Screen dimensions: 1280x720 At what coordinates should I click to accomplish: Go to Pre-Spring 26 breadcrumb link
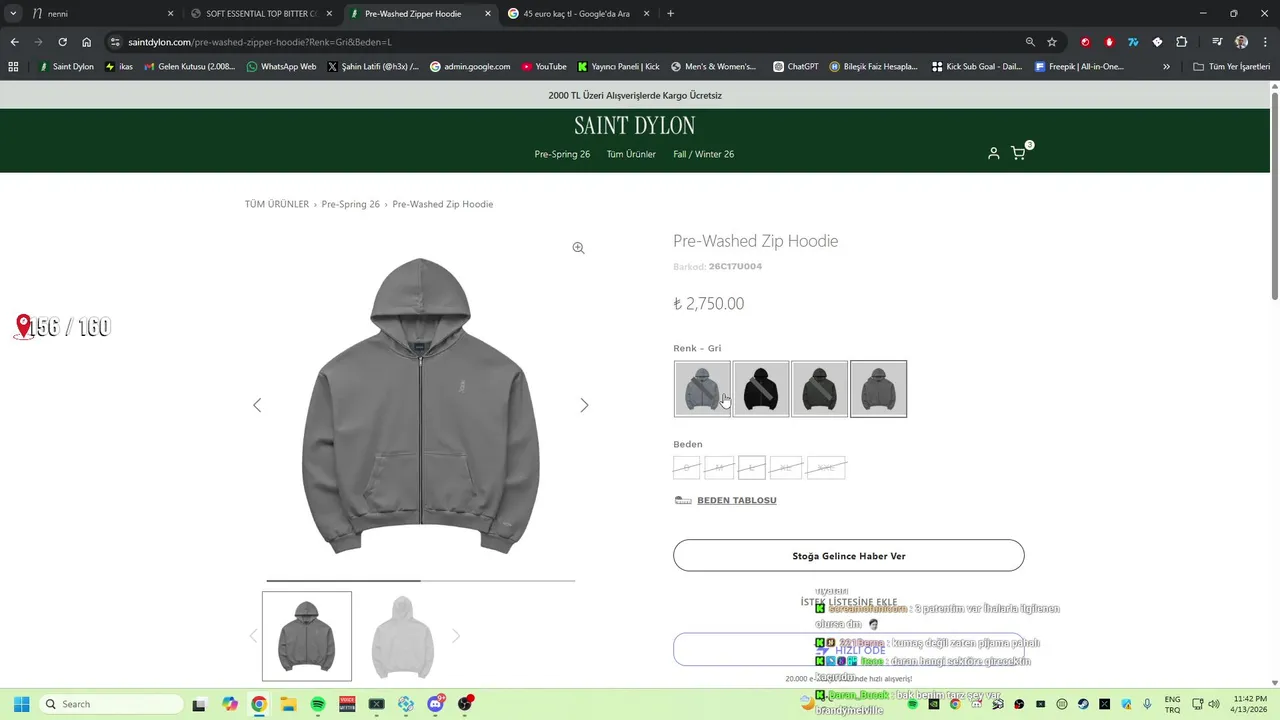351,204
